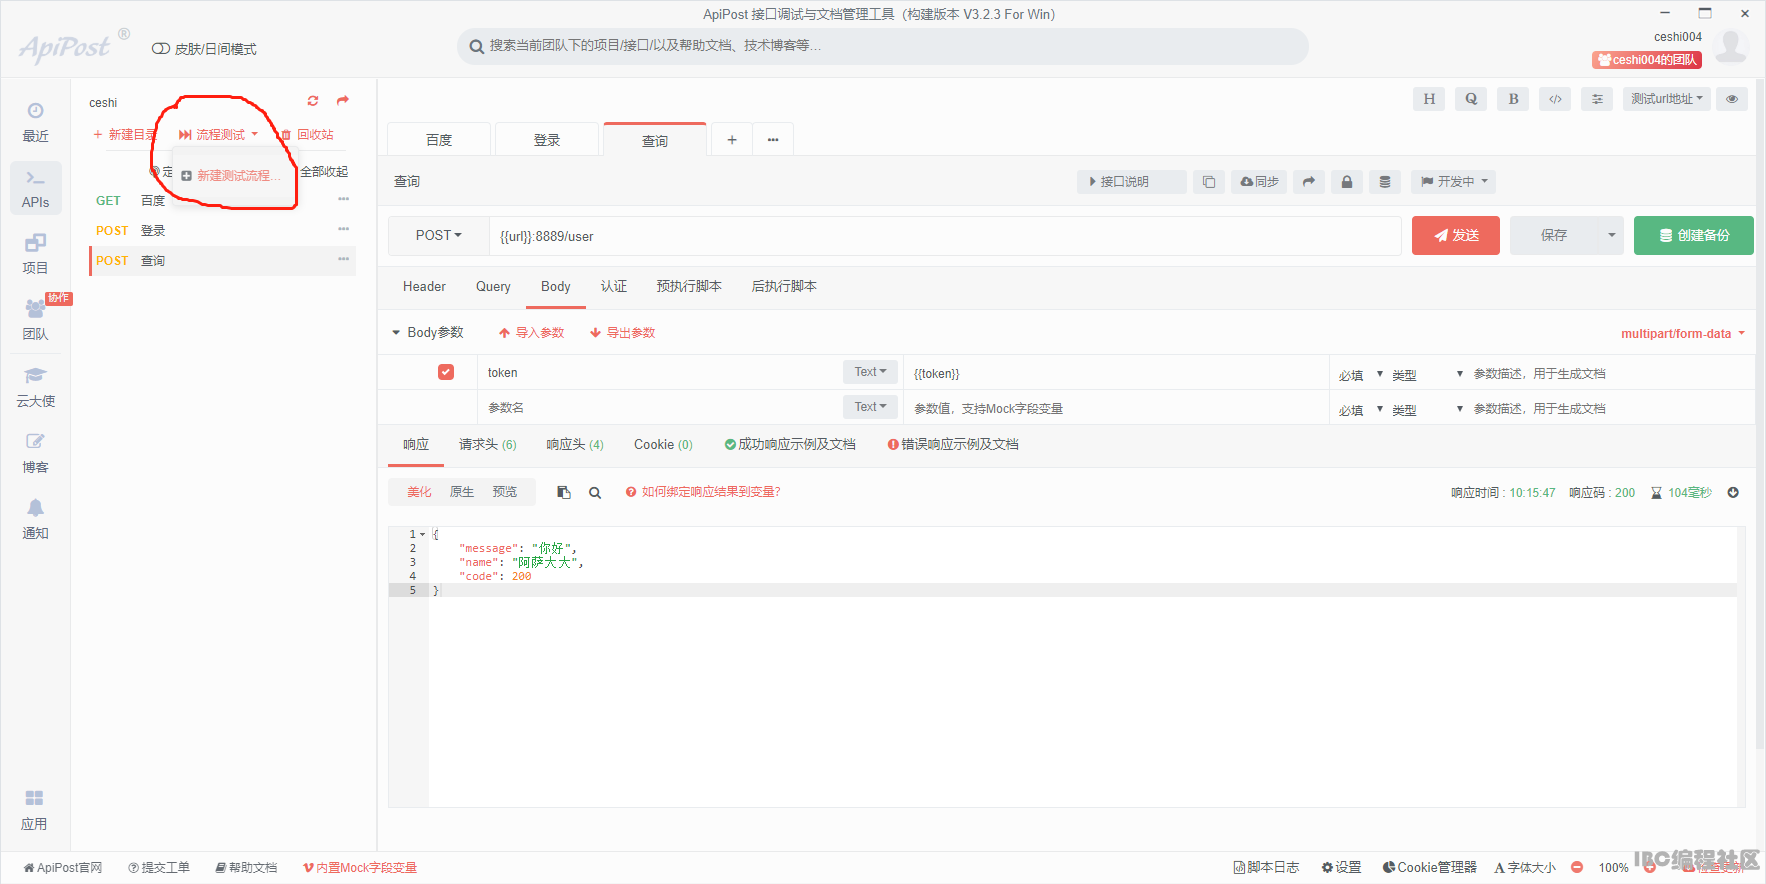Image resolution: width=1766 pixels, height=884 pixels.
Task: Select the APIs sidebar icon
Action: pos(35,188)
